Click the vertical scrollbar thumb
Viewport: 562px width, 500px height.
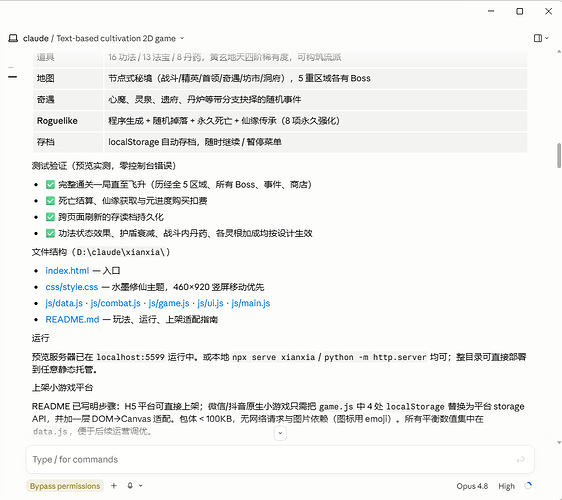pos(559,156)
